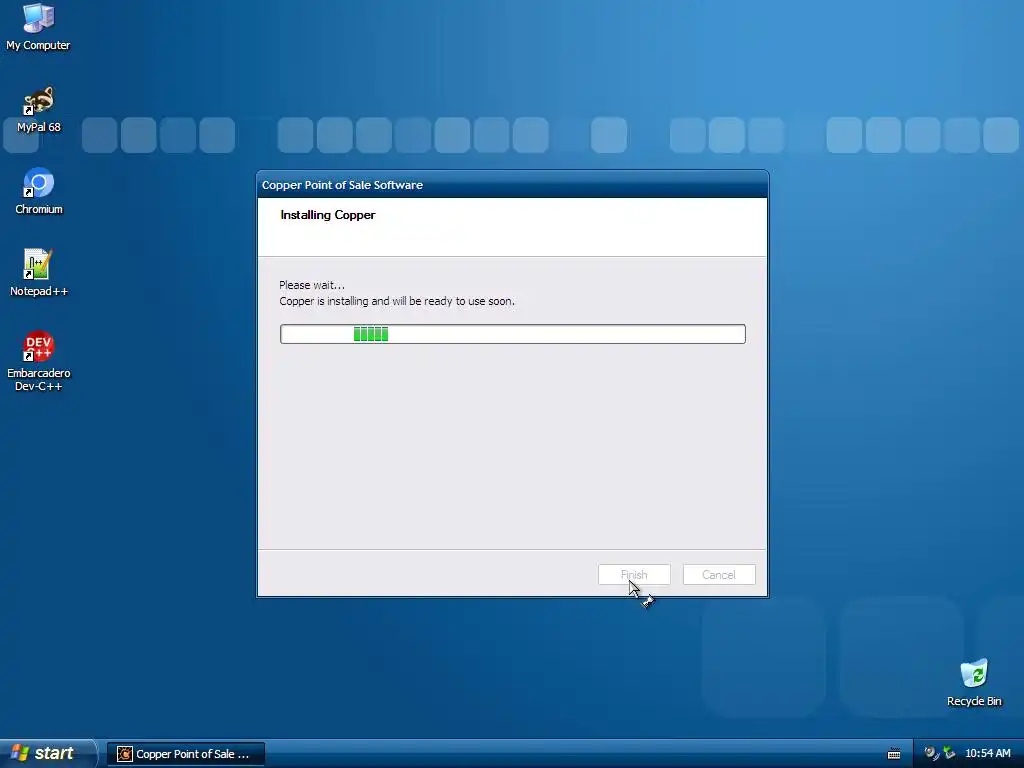Click the Finish button in installer
This screenshot has width=1024, height=768.
pyautogui.click(x=634, y=575)
